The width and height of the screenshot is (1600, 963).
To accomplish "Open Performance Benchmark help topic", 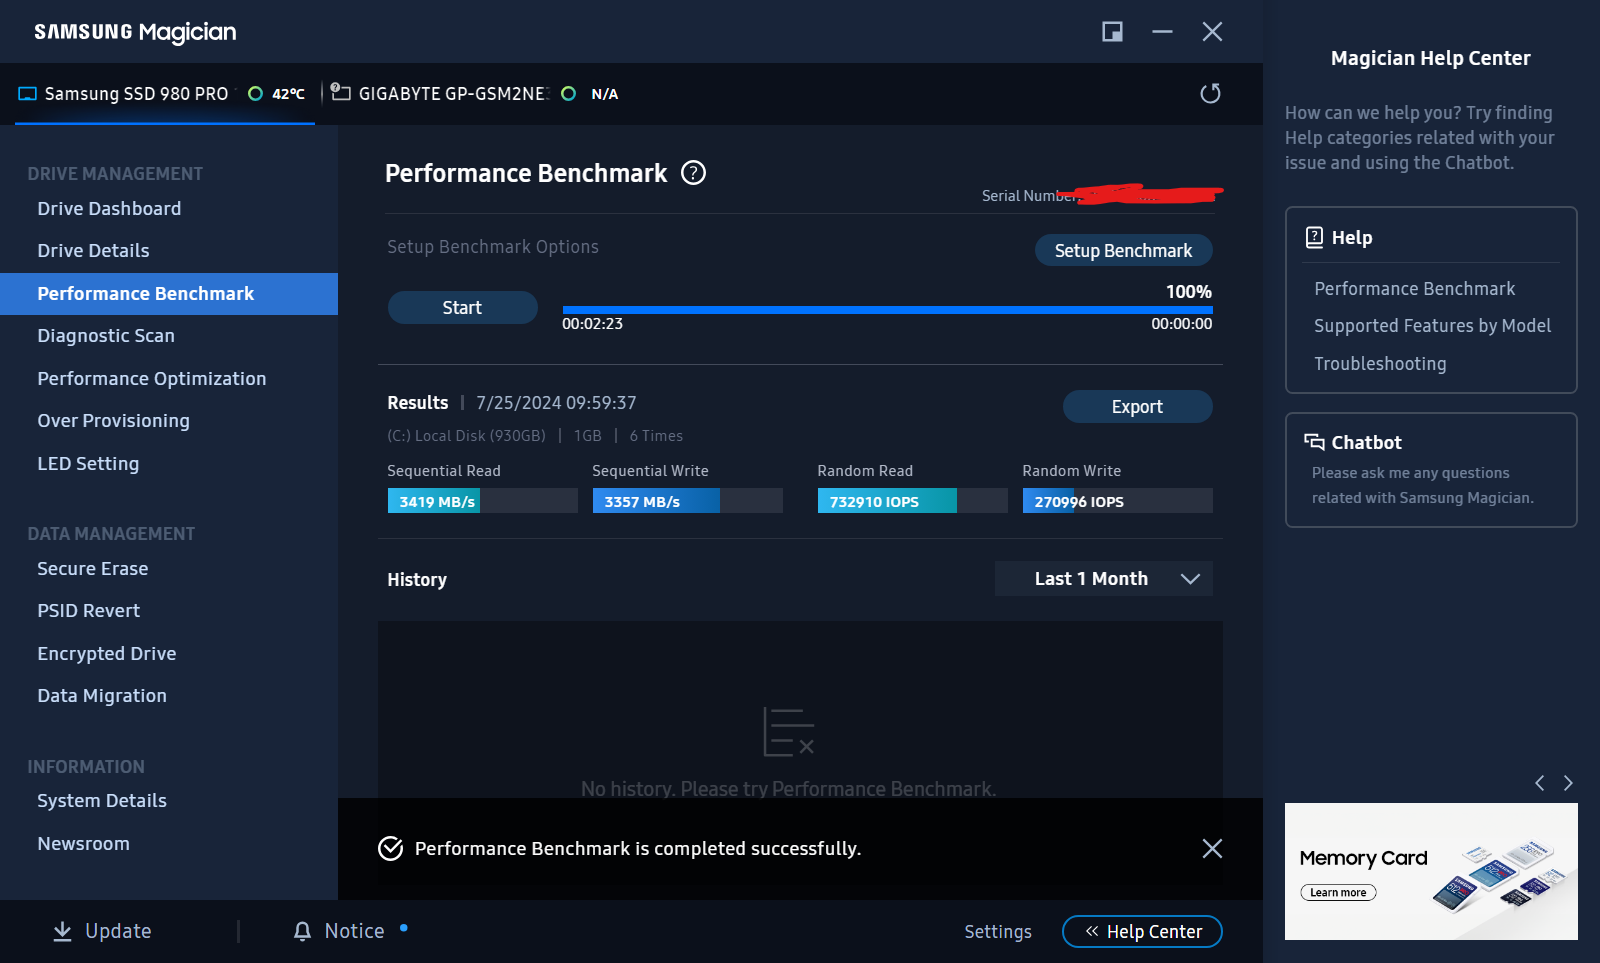I will click(1414, 289).
